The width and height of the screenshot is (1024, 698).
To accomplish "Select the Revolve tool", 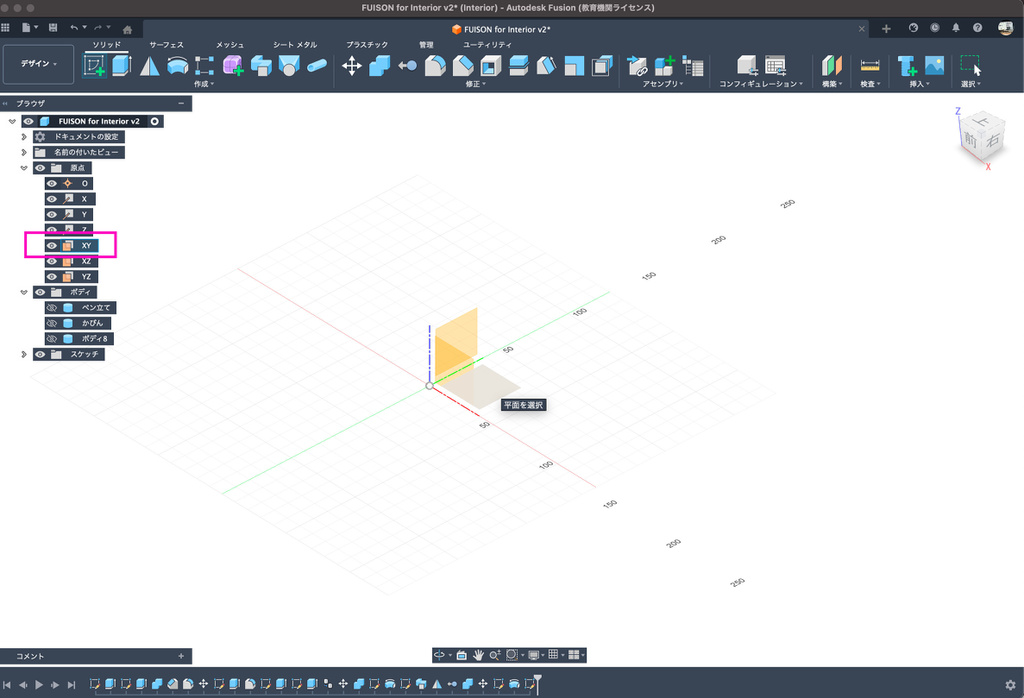I will (x=149, y=66).
